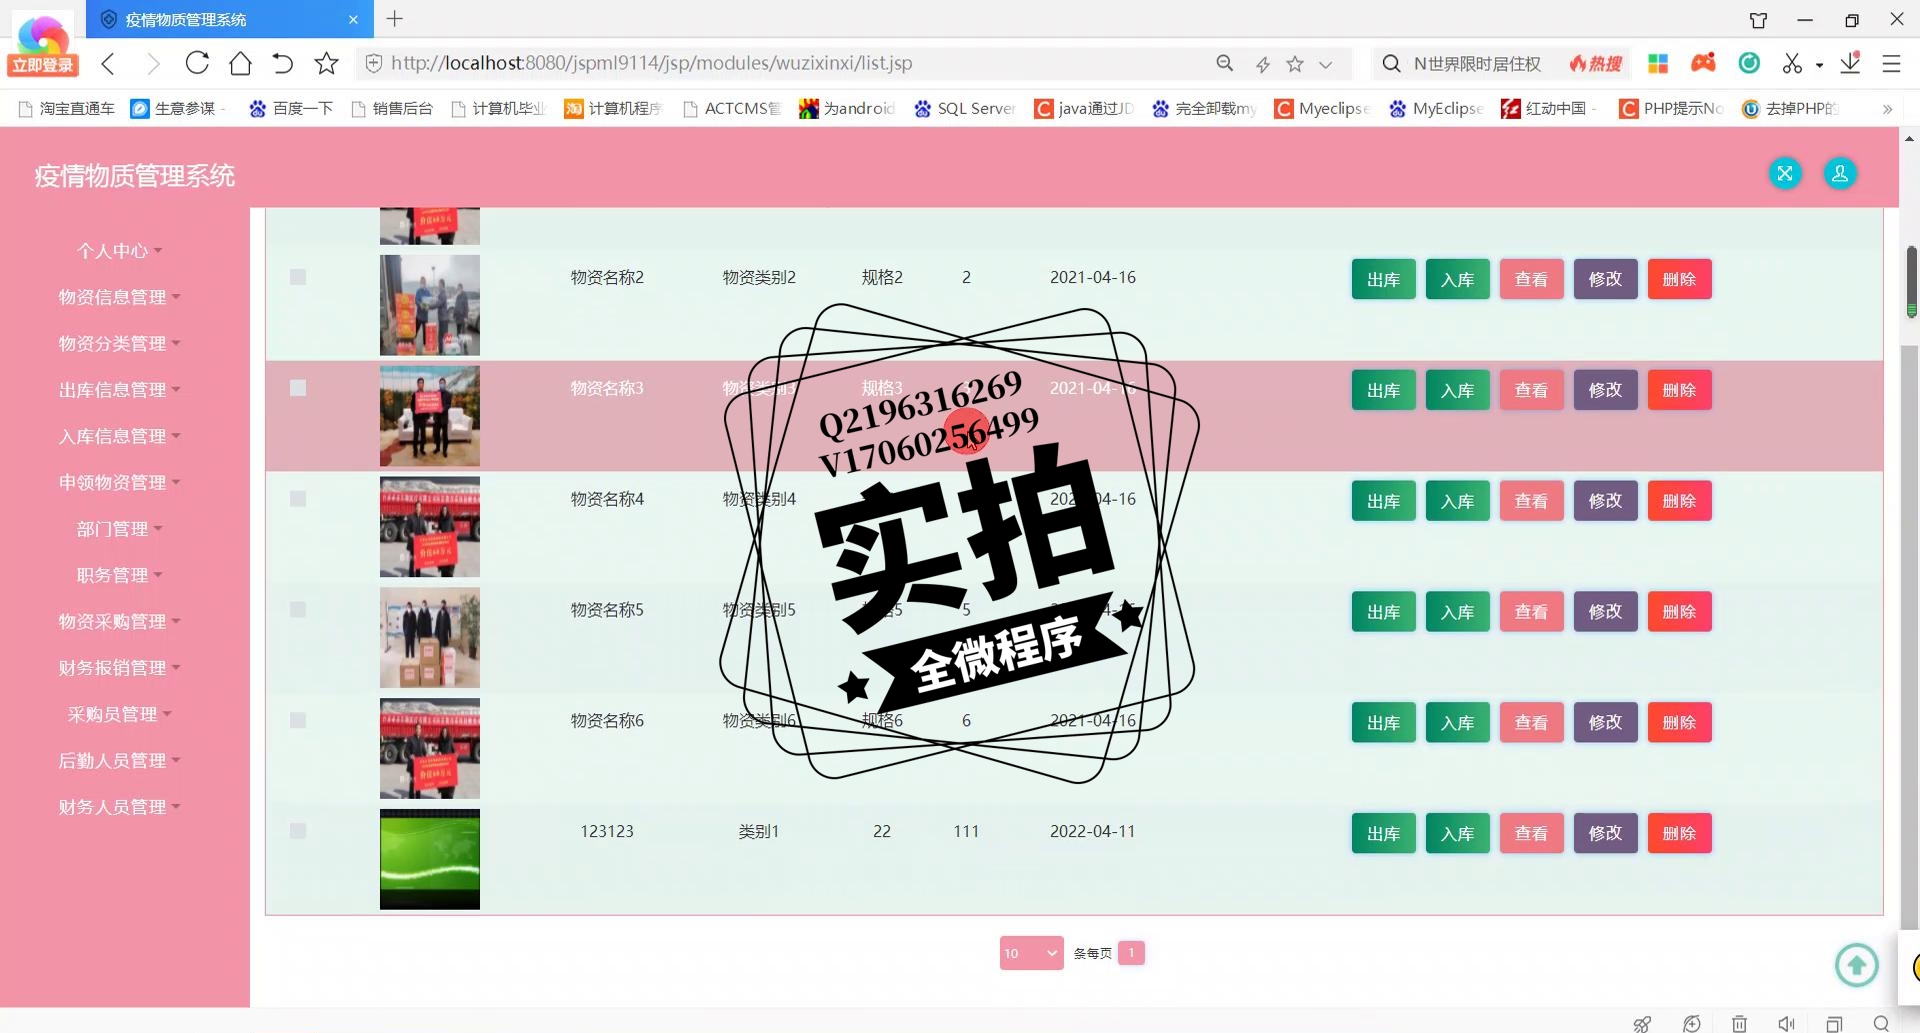Click the green circular refresh extension icon
The image size is (1920, 1033).
[x=1749, y=63]
